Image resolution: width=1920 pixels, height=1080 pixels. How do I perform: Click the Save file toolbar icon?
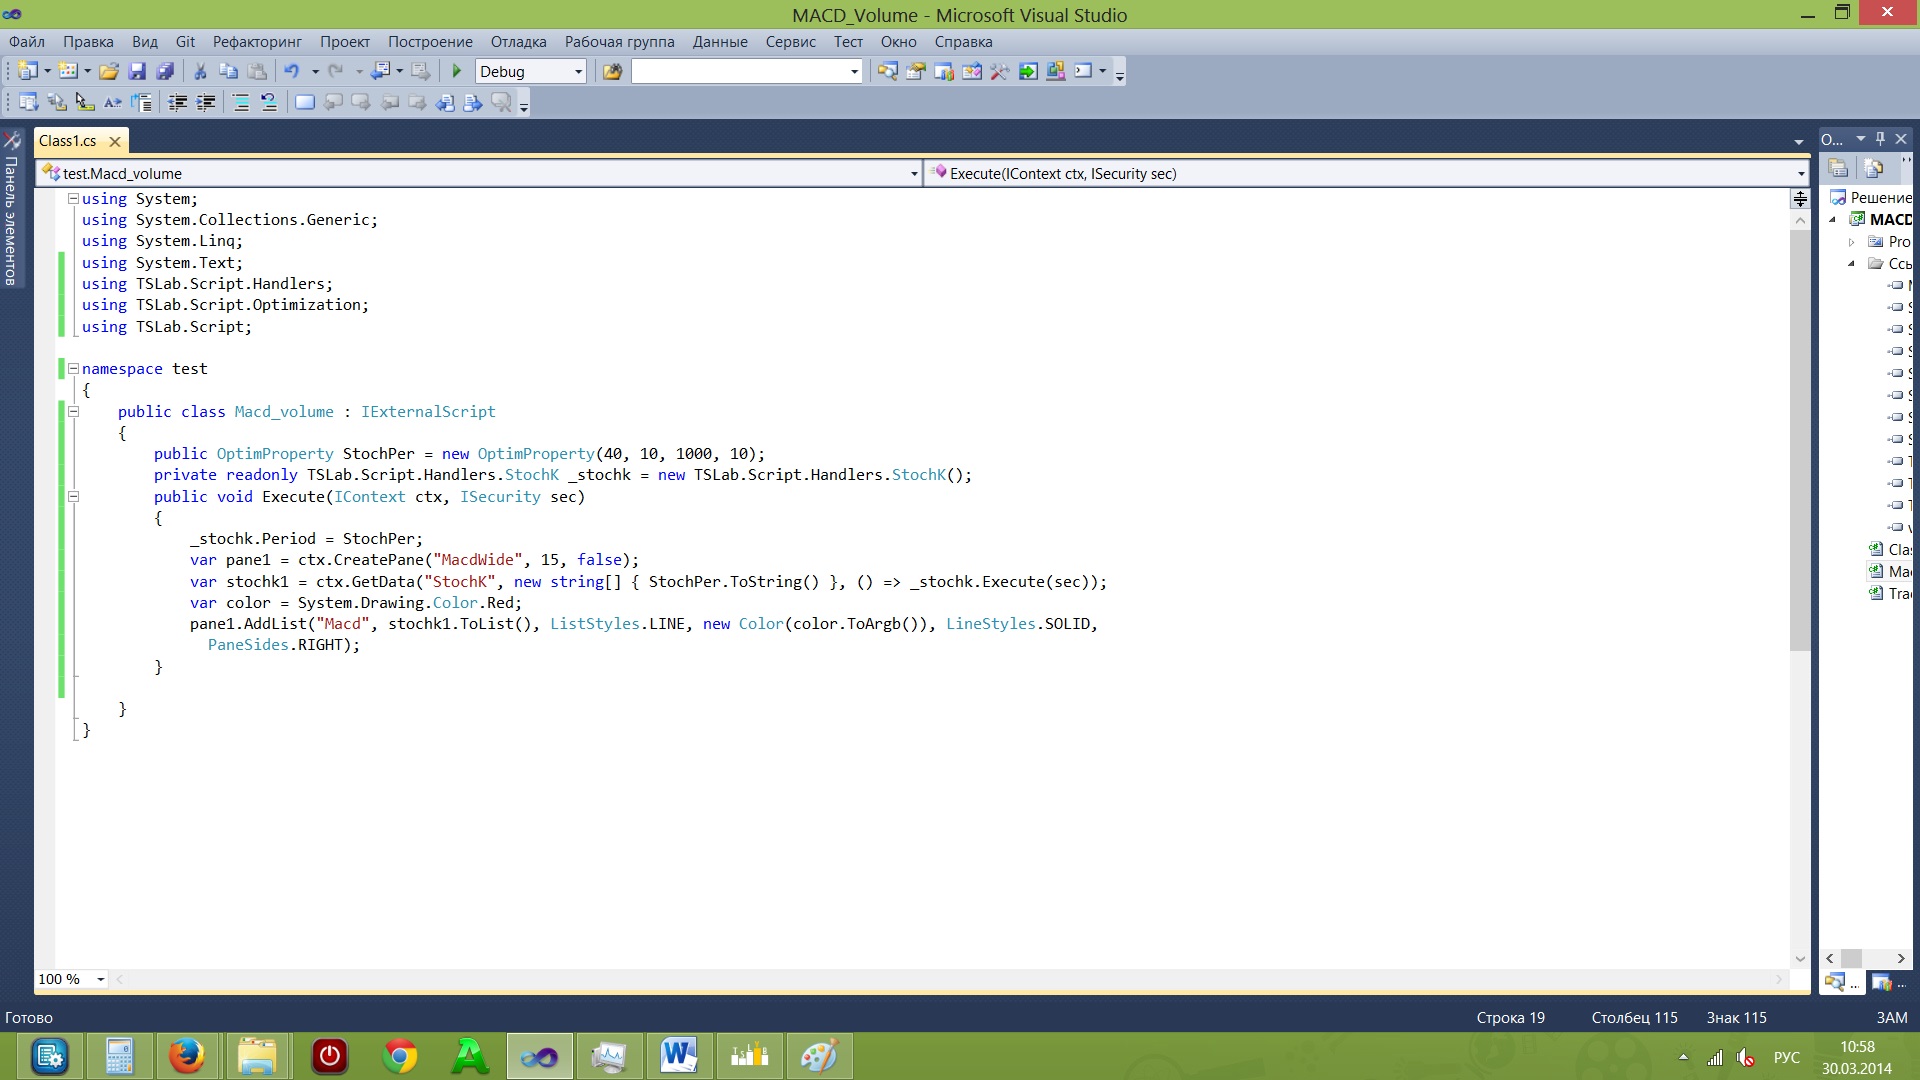[x=138, y=71]
